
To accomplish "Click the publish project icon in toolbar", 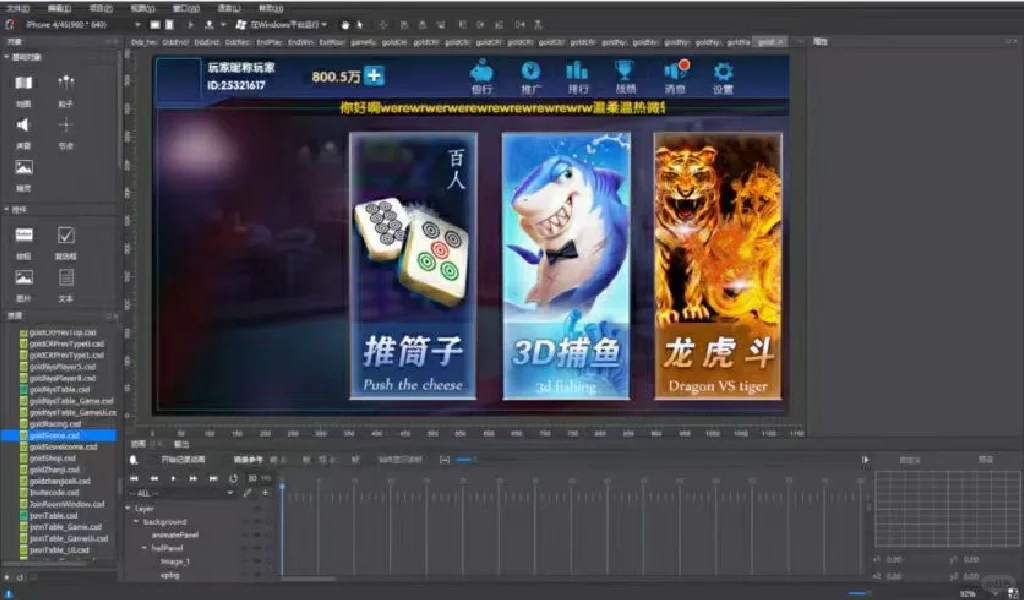I will click(x=209, y=25).
